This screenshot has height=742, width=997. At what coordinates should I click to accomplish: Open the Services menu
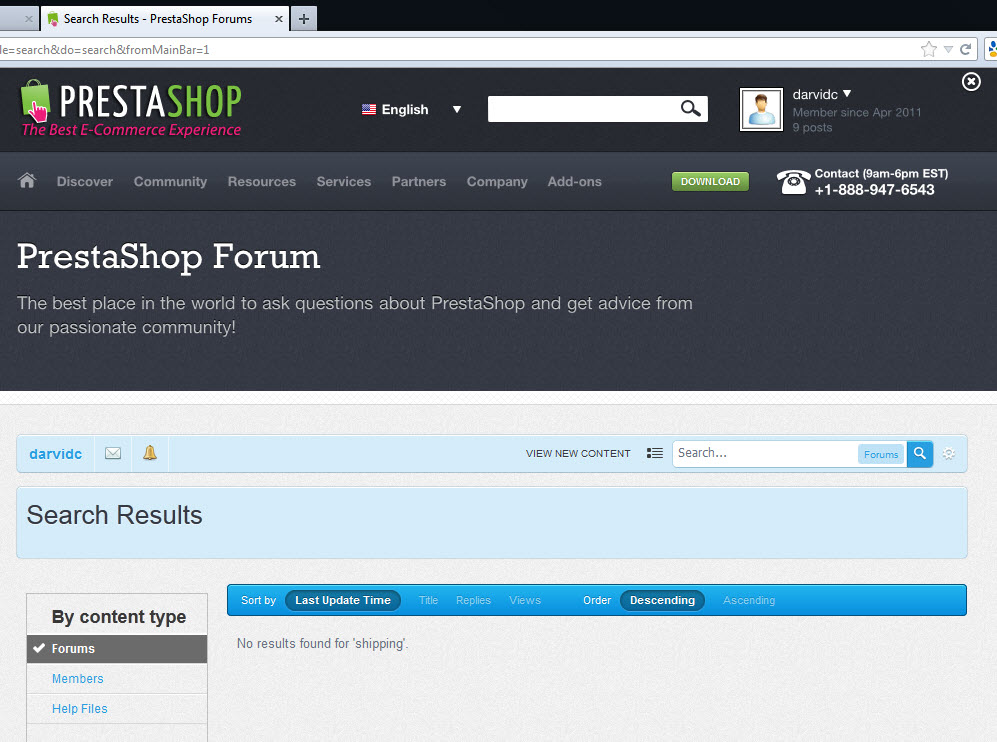(343, 181)
